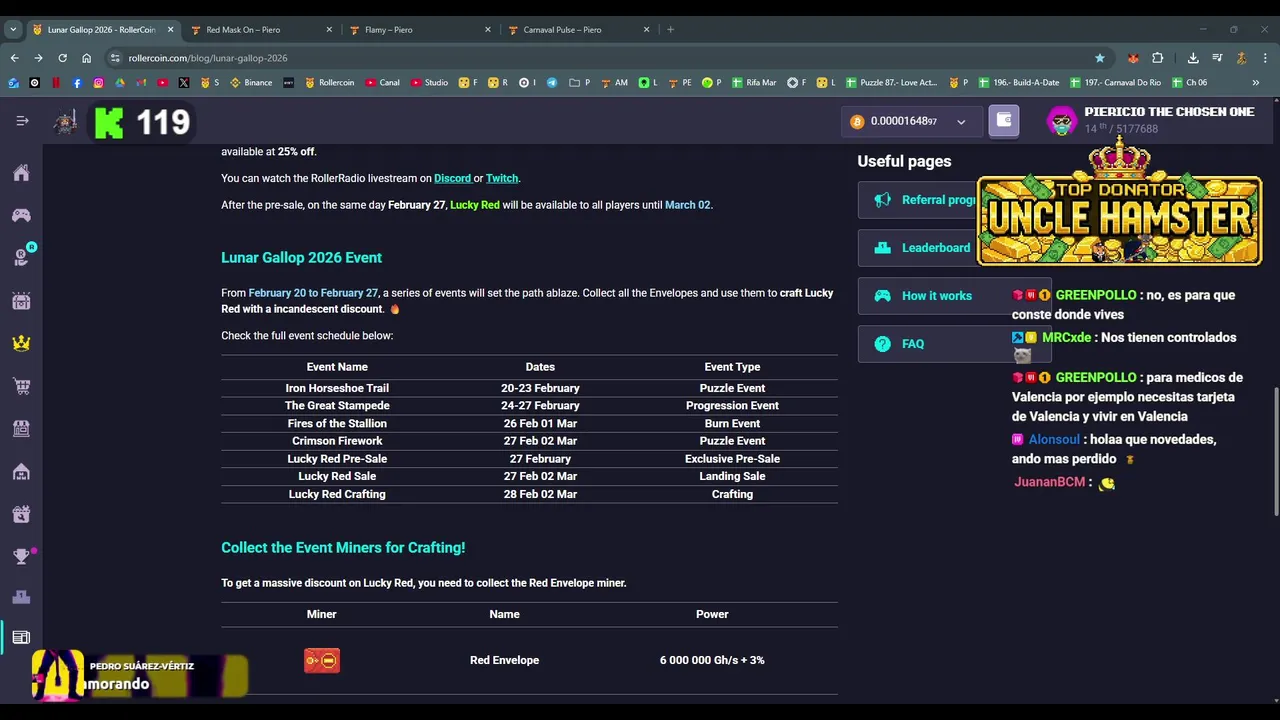1280x720 pixels.
Task: Open Facebook bookmark icon
Action: click(77, 83)
